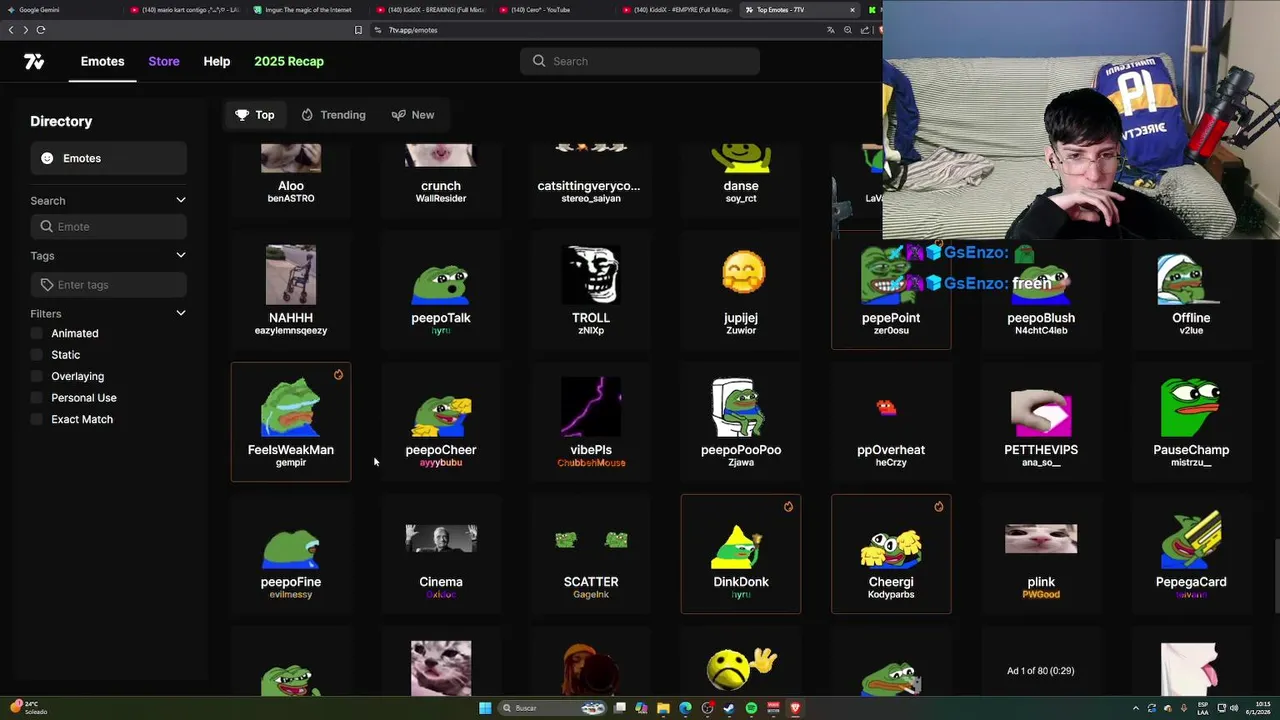The image size is (1280, 720).
Task: Click the trending flame badge on FeelsWeakMan
Action: pyautogui.click(x=338, y=375)
